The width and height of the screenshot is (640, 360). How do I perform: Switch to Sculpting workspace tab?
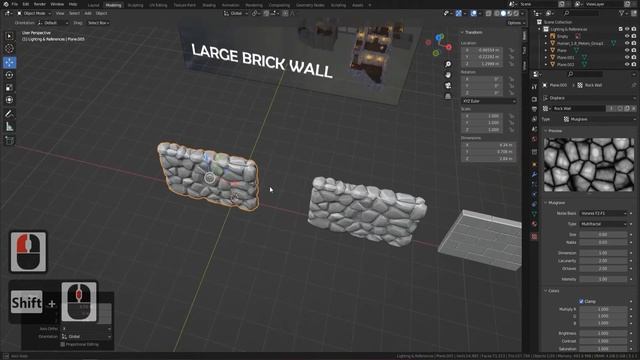point(135,5)
